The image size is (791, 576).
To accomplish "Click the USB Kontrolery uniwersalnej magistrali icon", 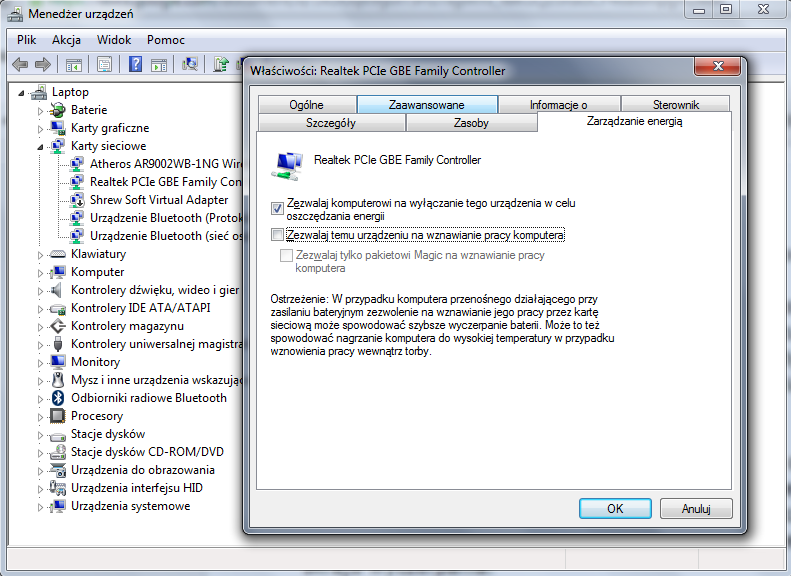I will point(58,344).
